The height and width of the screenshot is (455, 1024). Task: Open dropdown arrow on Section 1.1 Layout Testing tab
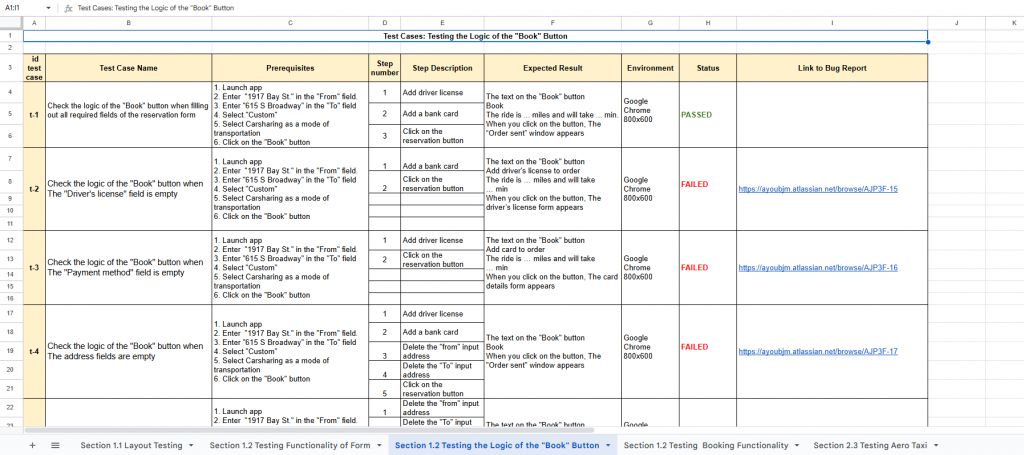click(x=191, y=445)
